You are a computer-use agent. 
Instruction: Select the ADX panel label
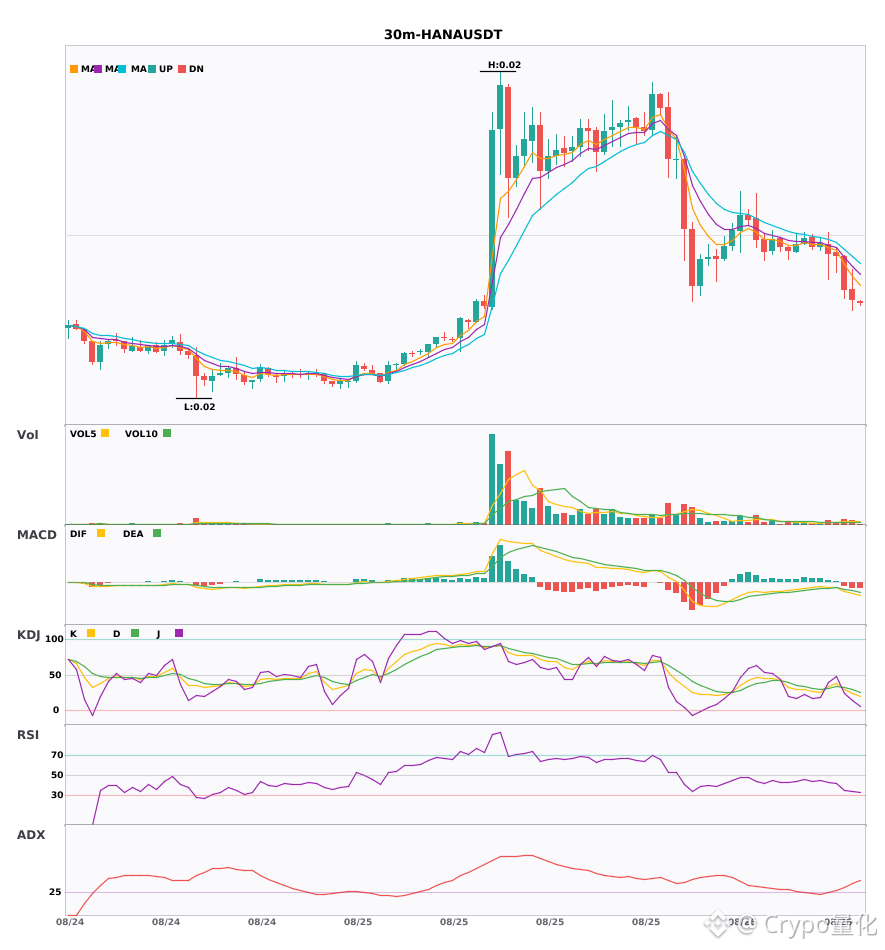click(31, 835)
